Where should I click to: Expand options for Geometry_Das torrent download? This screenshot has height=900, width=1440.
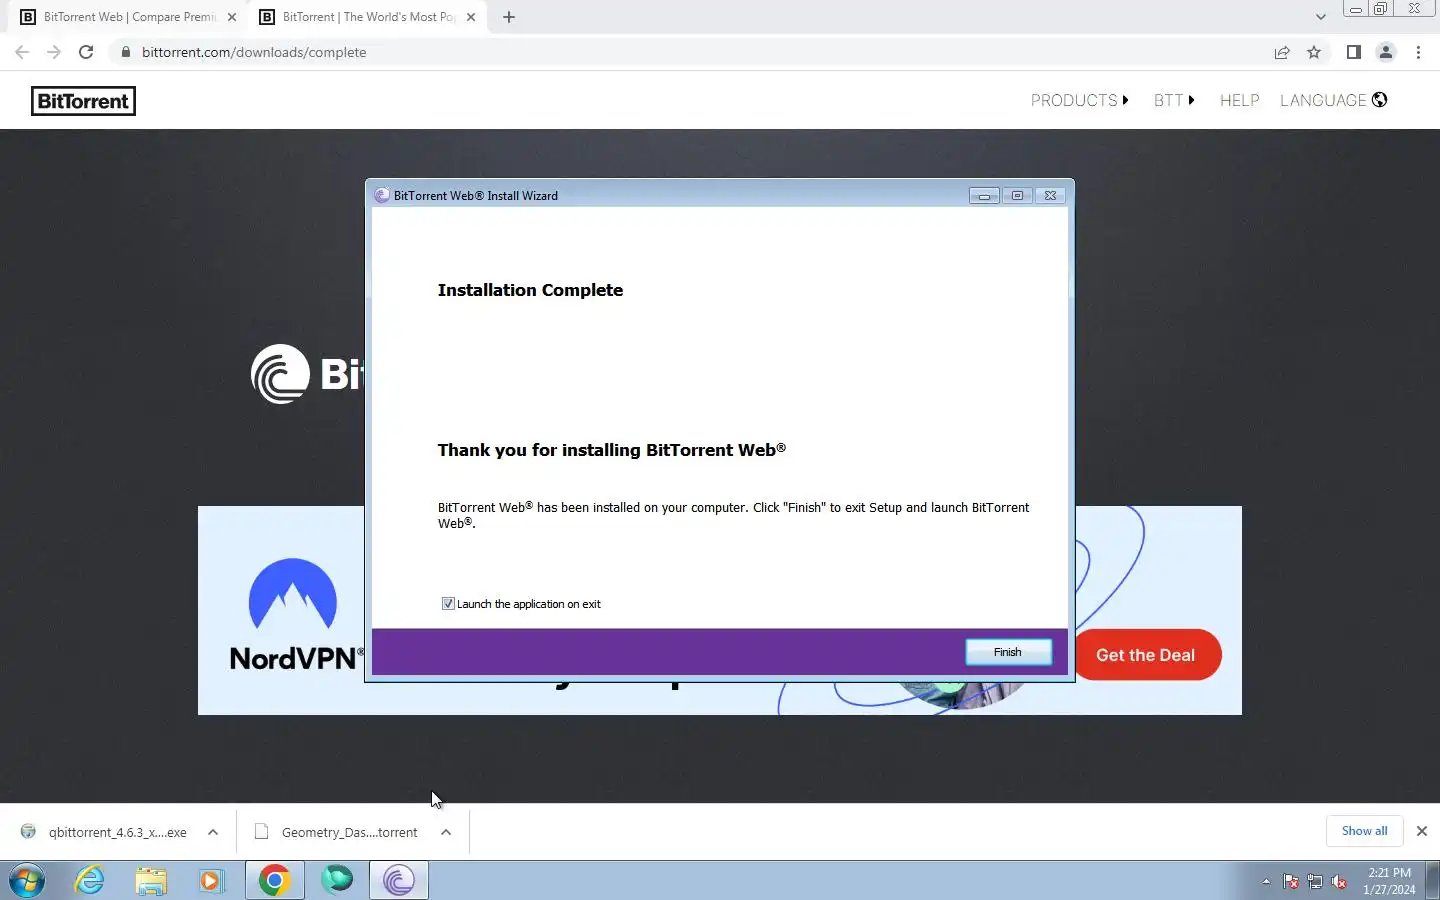point(446,832)
